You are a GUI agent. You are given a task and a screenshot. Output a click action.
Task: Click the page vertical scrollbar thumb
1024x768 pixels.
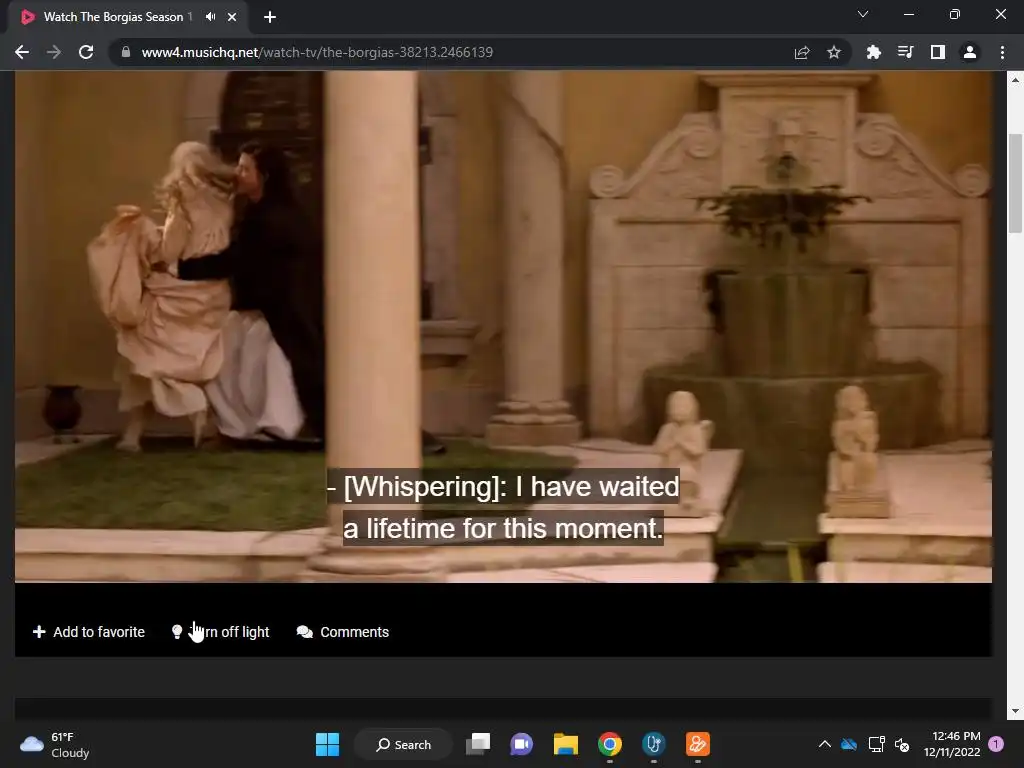1015,183
